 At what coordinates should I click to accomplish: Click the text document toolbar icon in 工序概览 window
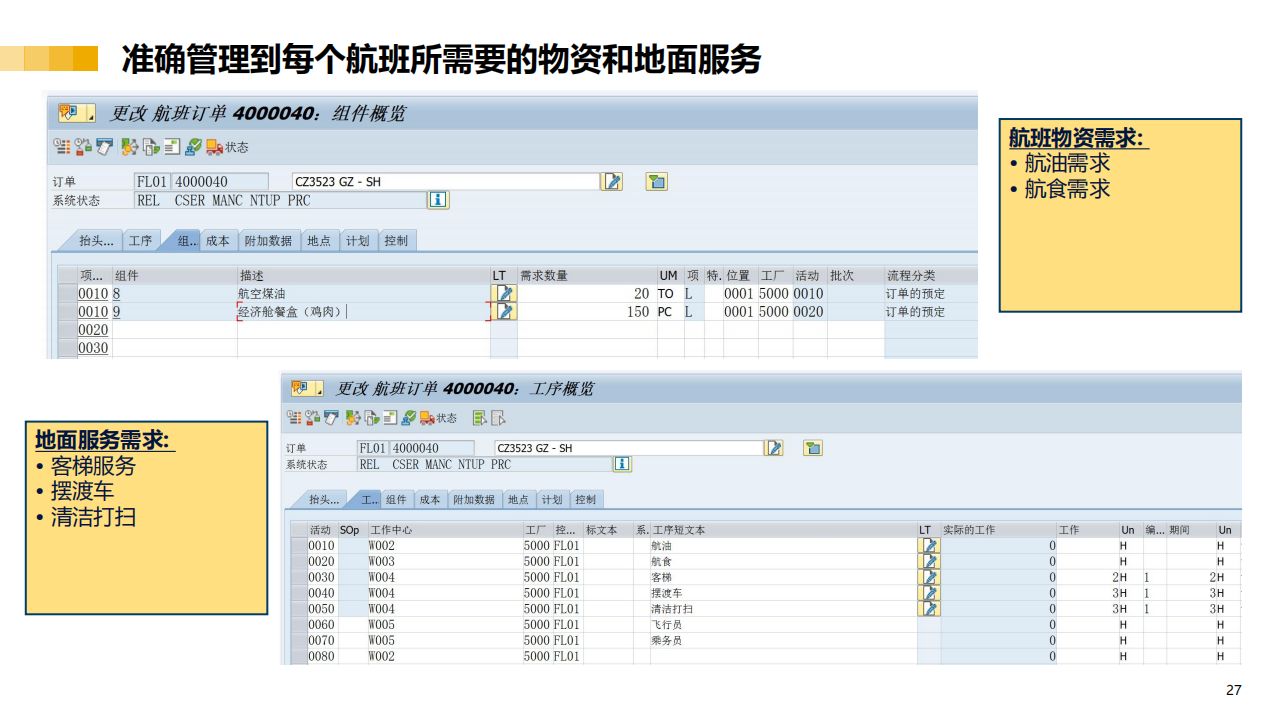(x=389, y=418)
